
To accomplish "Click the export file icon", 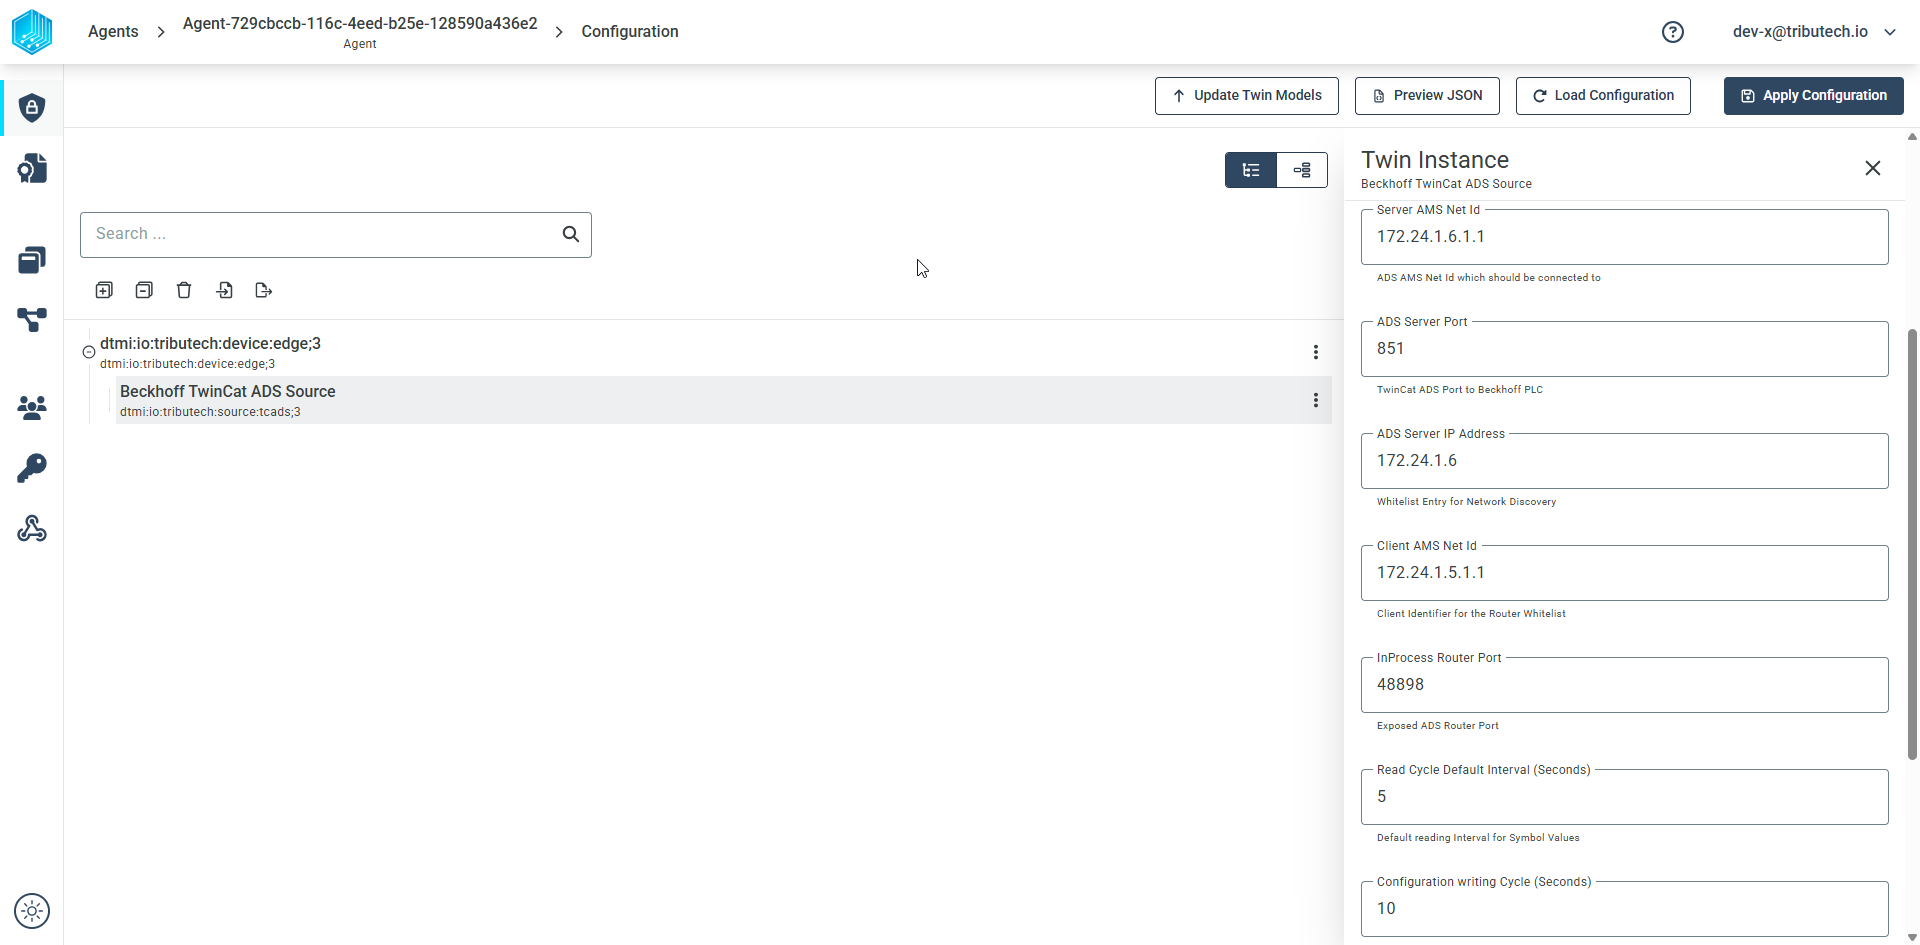I will [264, 290].
